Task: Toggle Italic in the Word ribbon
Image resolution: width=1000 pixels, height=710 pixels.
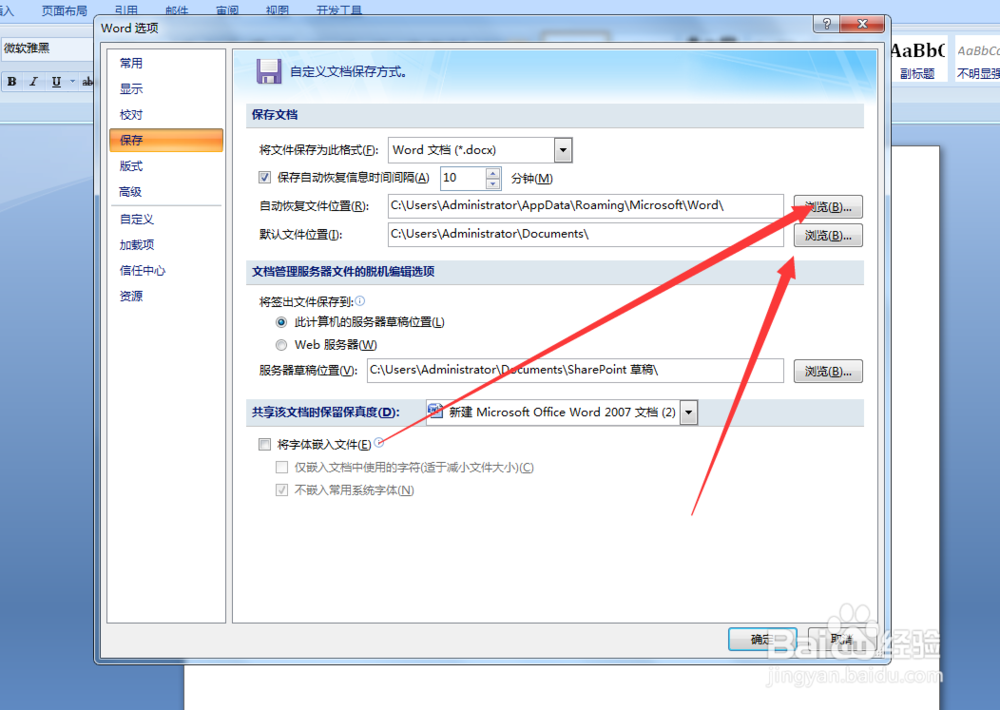Action: click(x=34, y=82)
